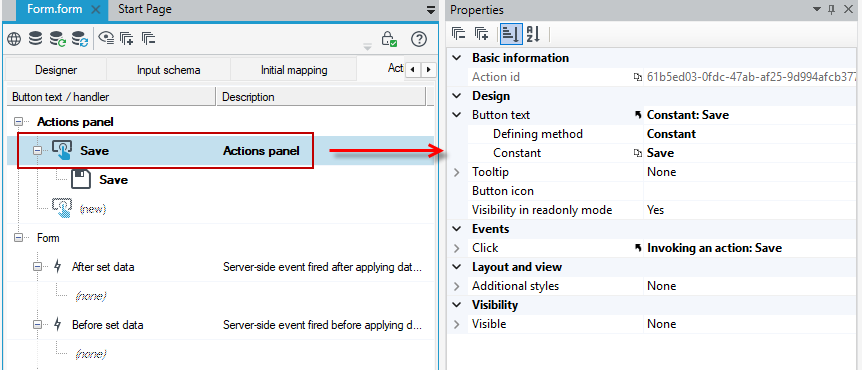
Task: Select (none) under Before set data
Action: pos(90,354)
